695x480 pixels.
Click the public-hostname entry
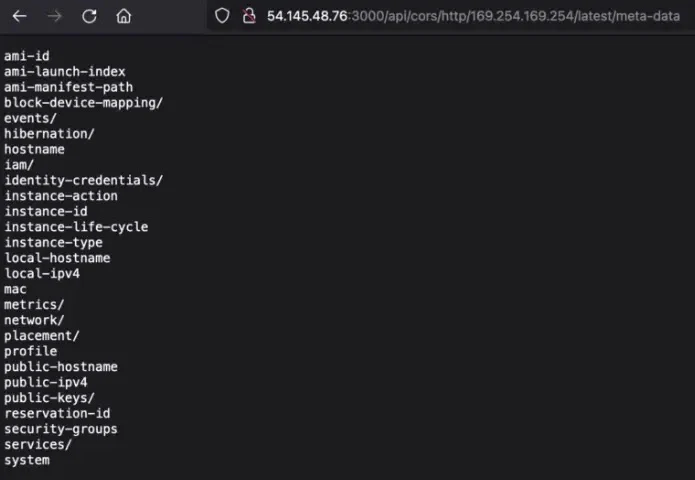[61, 367]
